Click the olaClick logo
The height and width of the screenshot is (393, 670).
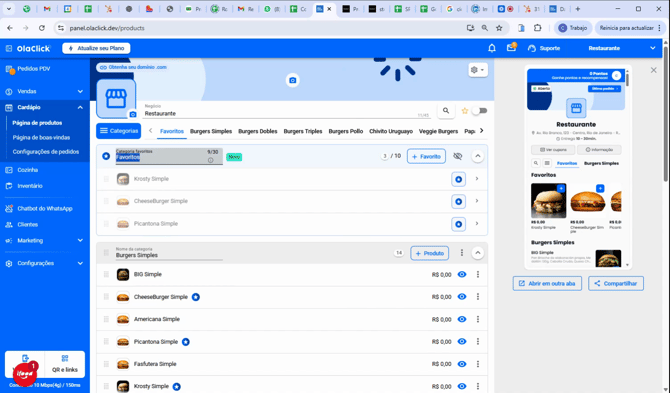[34, 48]
